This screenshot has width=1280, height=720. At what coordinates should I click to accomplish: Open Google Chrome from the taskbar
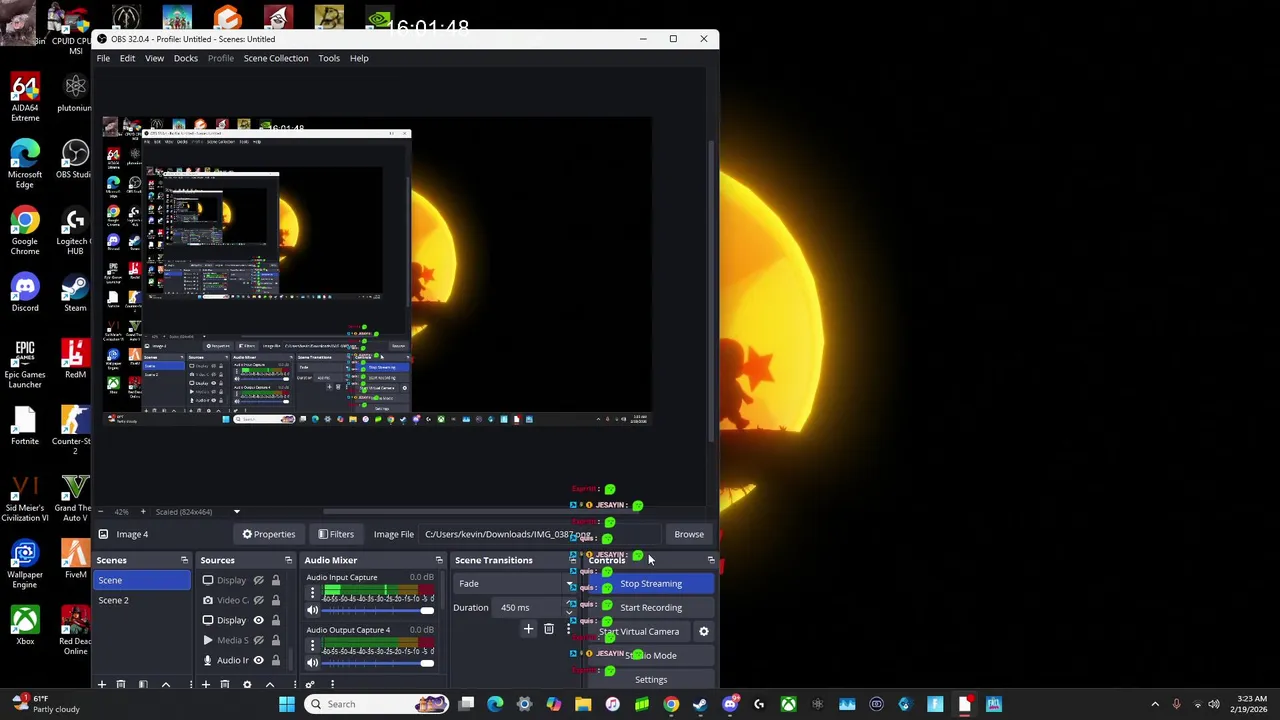(x=671, y=704)
